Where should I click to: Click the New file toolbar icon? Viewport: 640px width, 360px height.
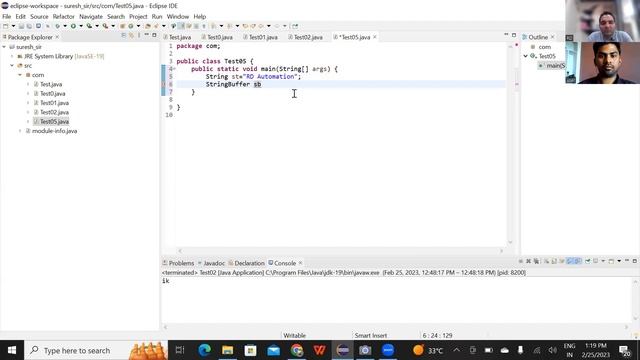point(6,26)
